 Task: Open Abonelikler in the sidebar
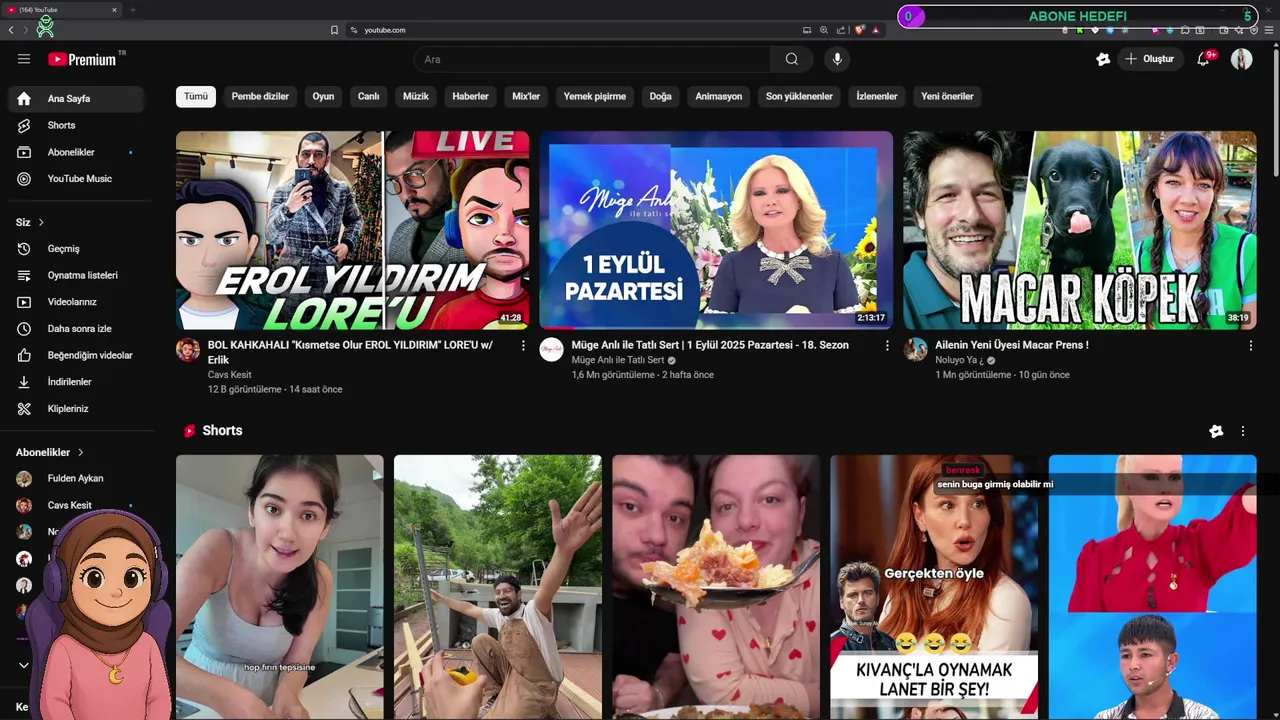click(x=76, y=152)
